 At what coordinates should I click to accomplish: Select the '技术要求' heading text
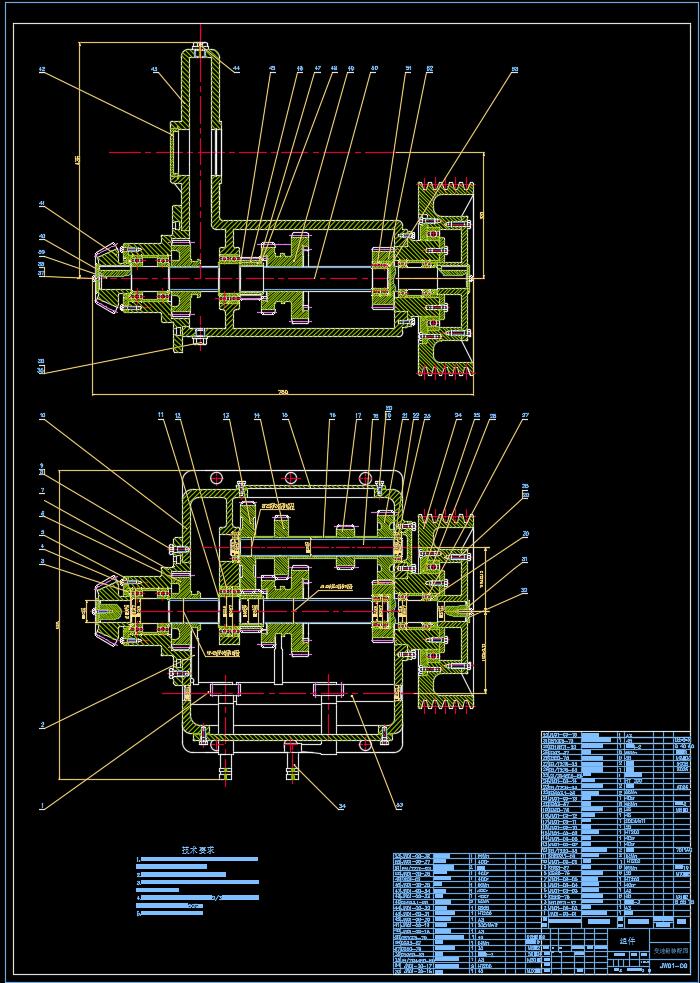(198, 851)
